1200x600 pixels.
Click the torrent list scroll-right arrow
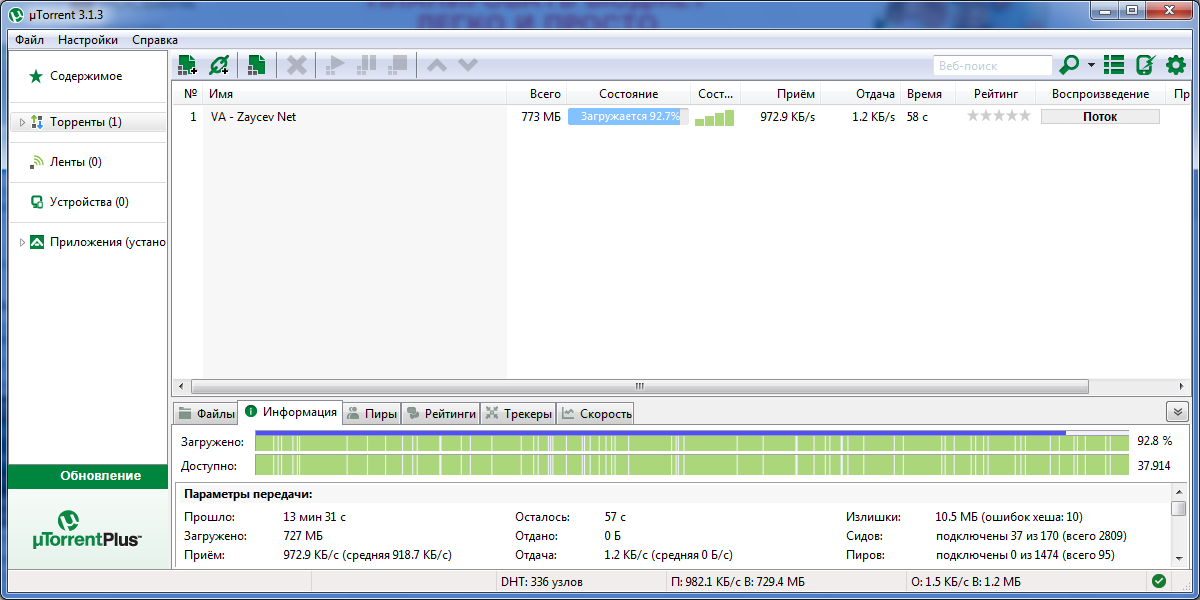point(1183,386)
